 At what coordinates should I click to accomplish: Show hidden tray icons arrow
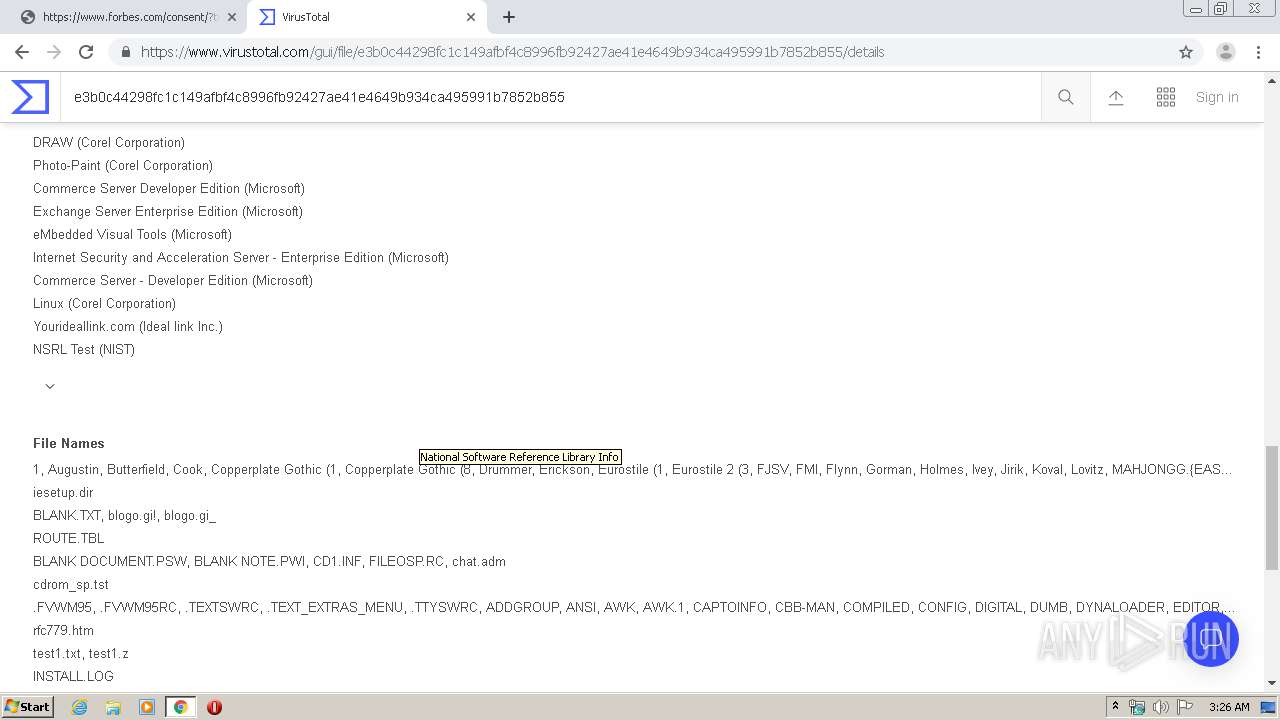click(1115, 707)
